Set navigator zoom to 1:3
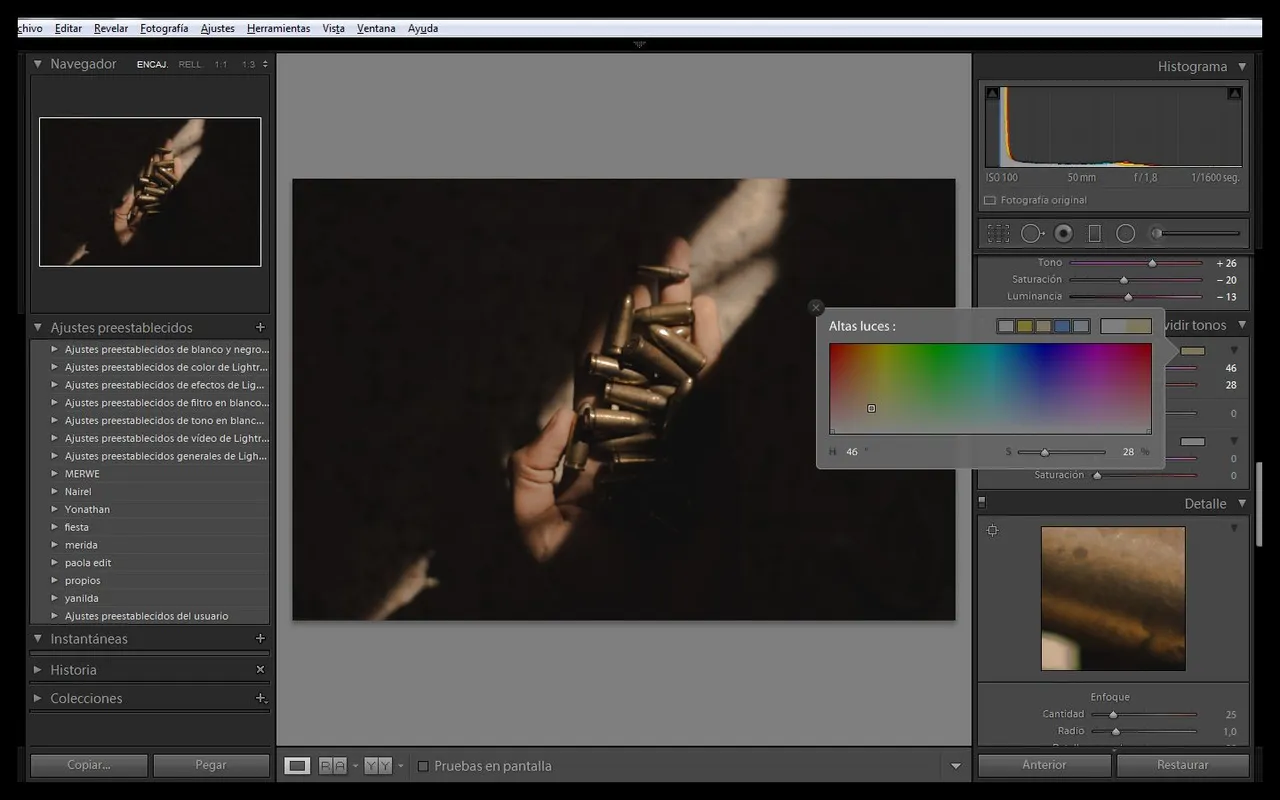 pyautogui.click(x=248, y=64)
